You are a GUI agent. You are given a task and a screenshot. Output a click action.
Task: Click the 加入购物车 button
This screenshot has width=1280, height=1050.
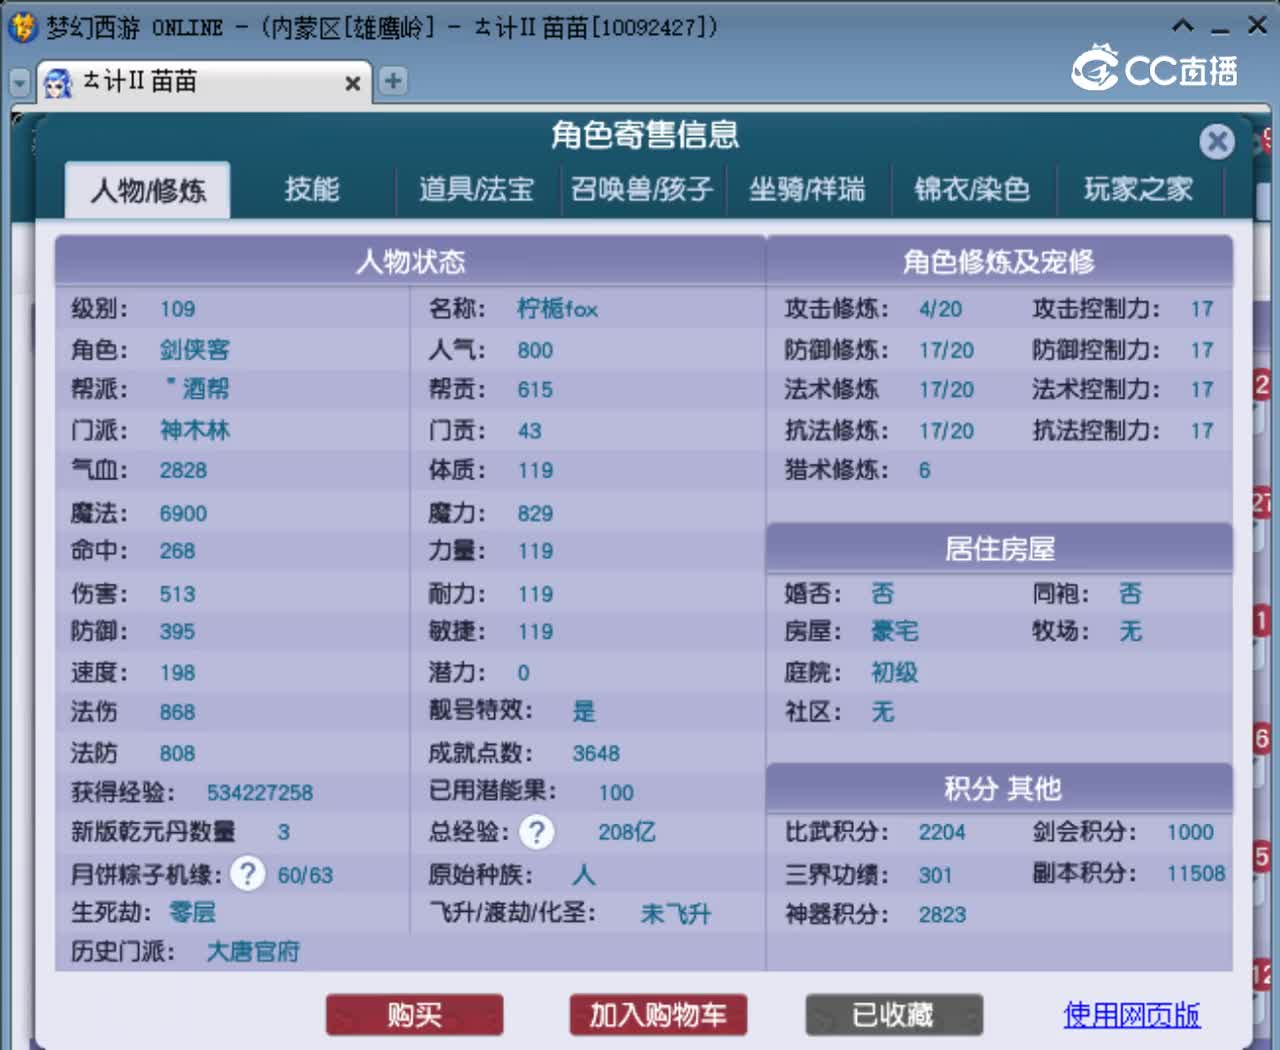tap(657, 1015)
